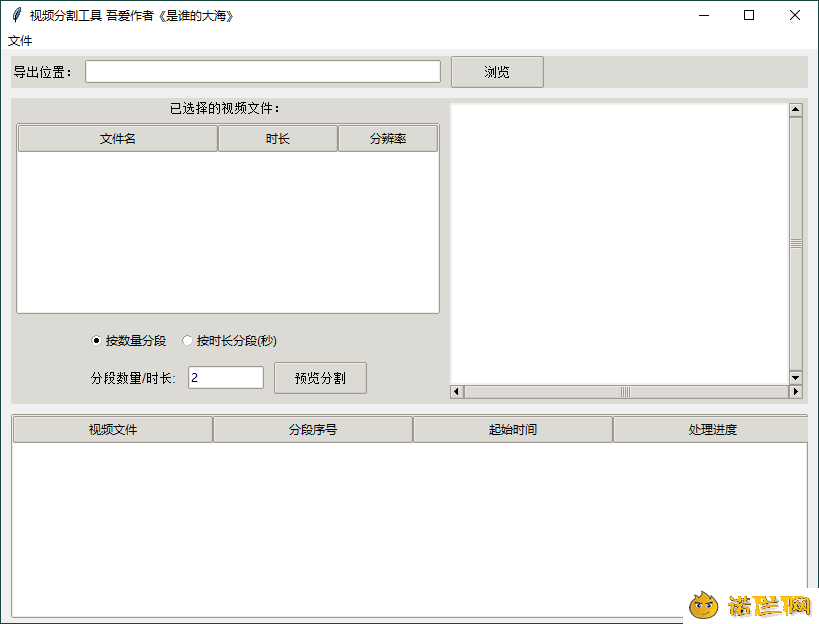Screen dimensions: 819x624
Task: Click the feather app icon in title bar
Action: click(x=17, y=15)
